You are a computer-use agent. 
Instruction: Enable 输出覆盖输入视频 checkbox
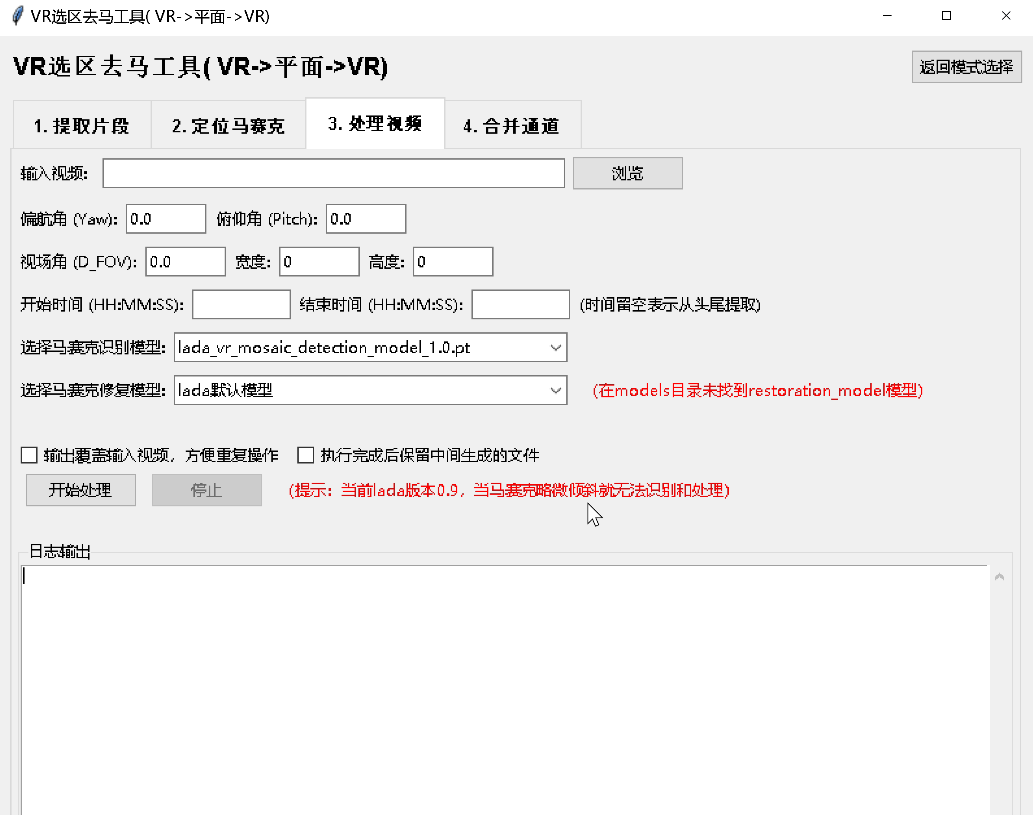coord(29,455)
